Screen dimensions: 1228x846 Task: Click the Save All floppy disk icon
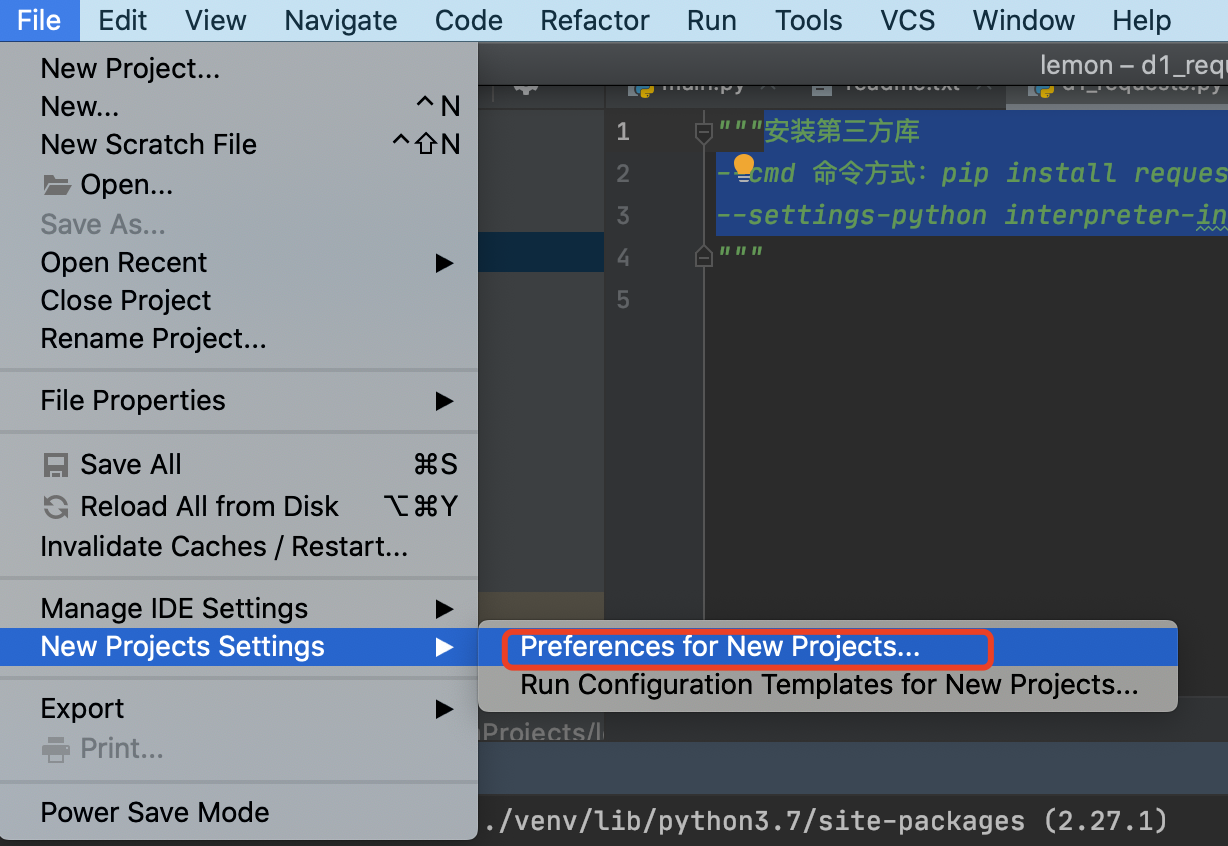click(x=56, y=465)
